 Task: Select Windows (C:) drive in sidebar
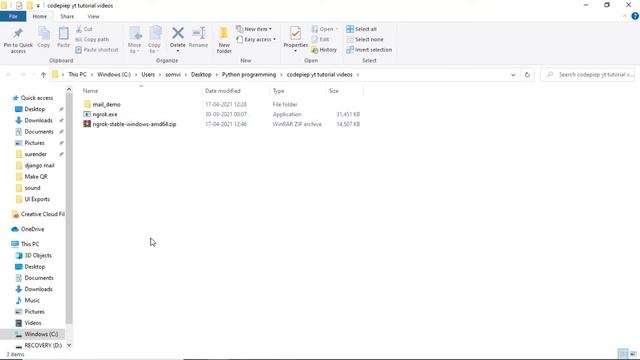[x=41, y=334]
